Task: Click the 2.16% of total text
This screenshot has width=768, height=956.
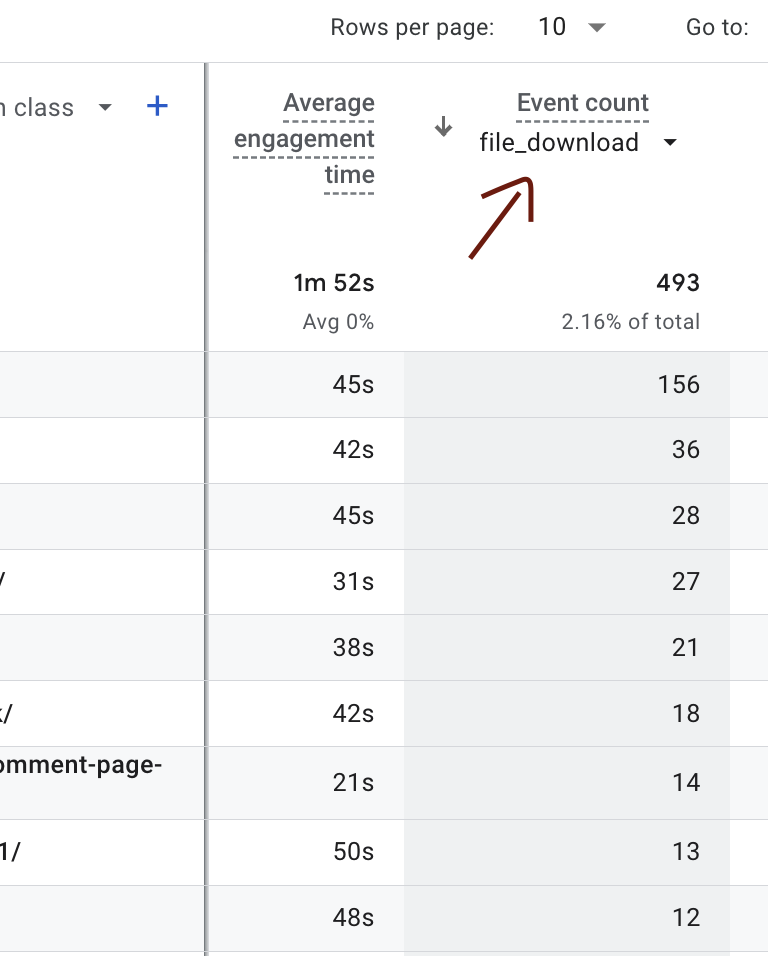Action: pos(631,322)
